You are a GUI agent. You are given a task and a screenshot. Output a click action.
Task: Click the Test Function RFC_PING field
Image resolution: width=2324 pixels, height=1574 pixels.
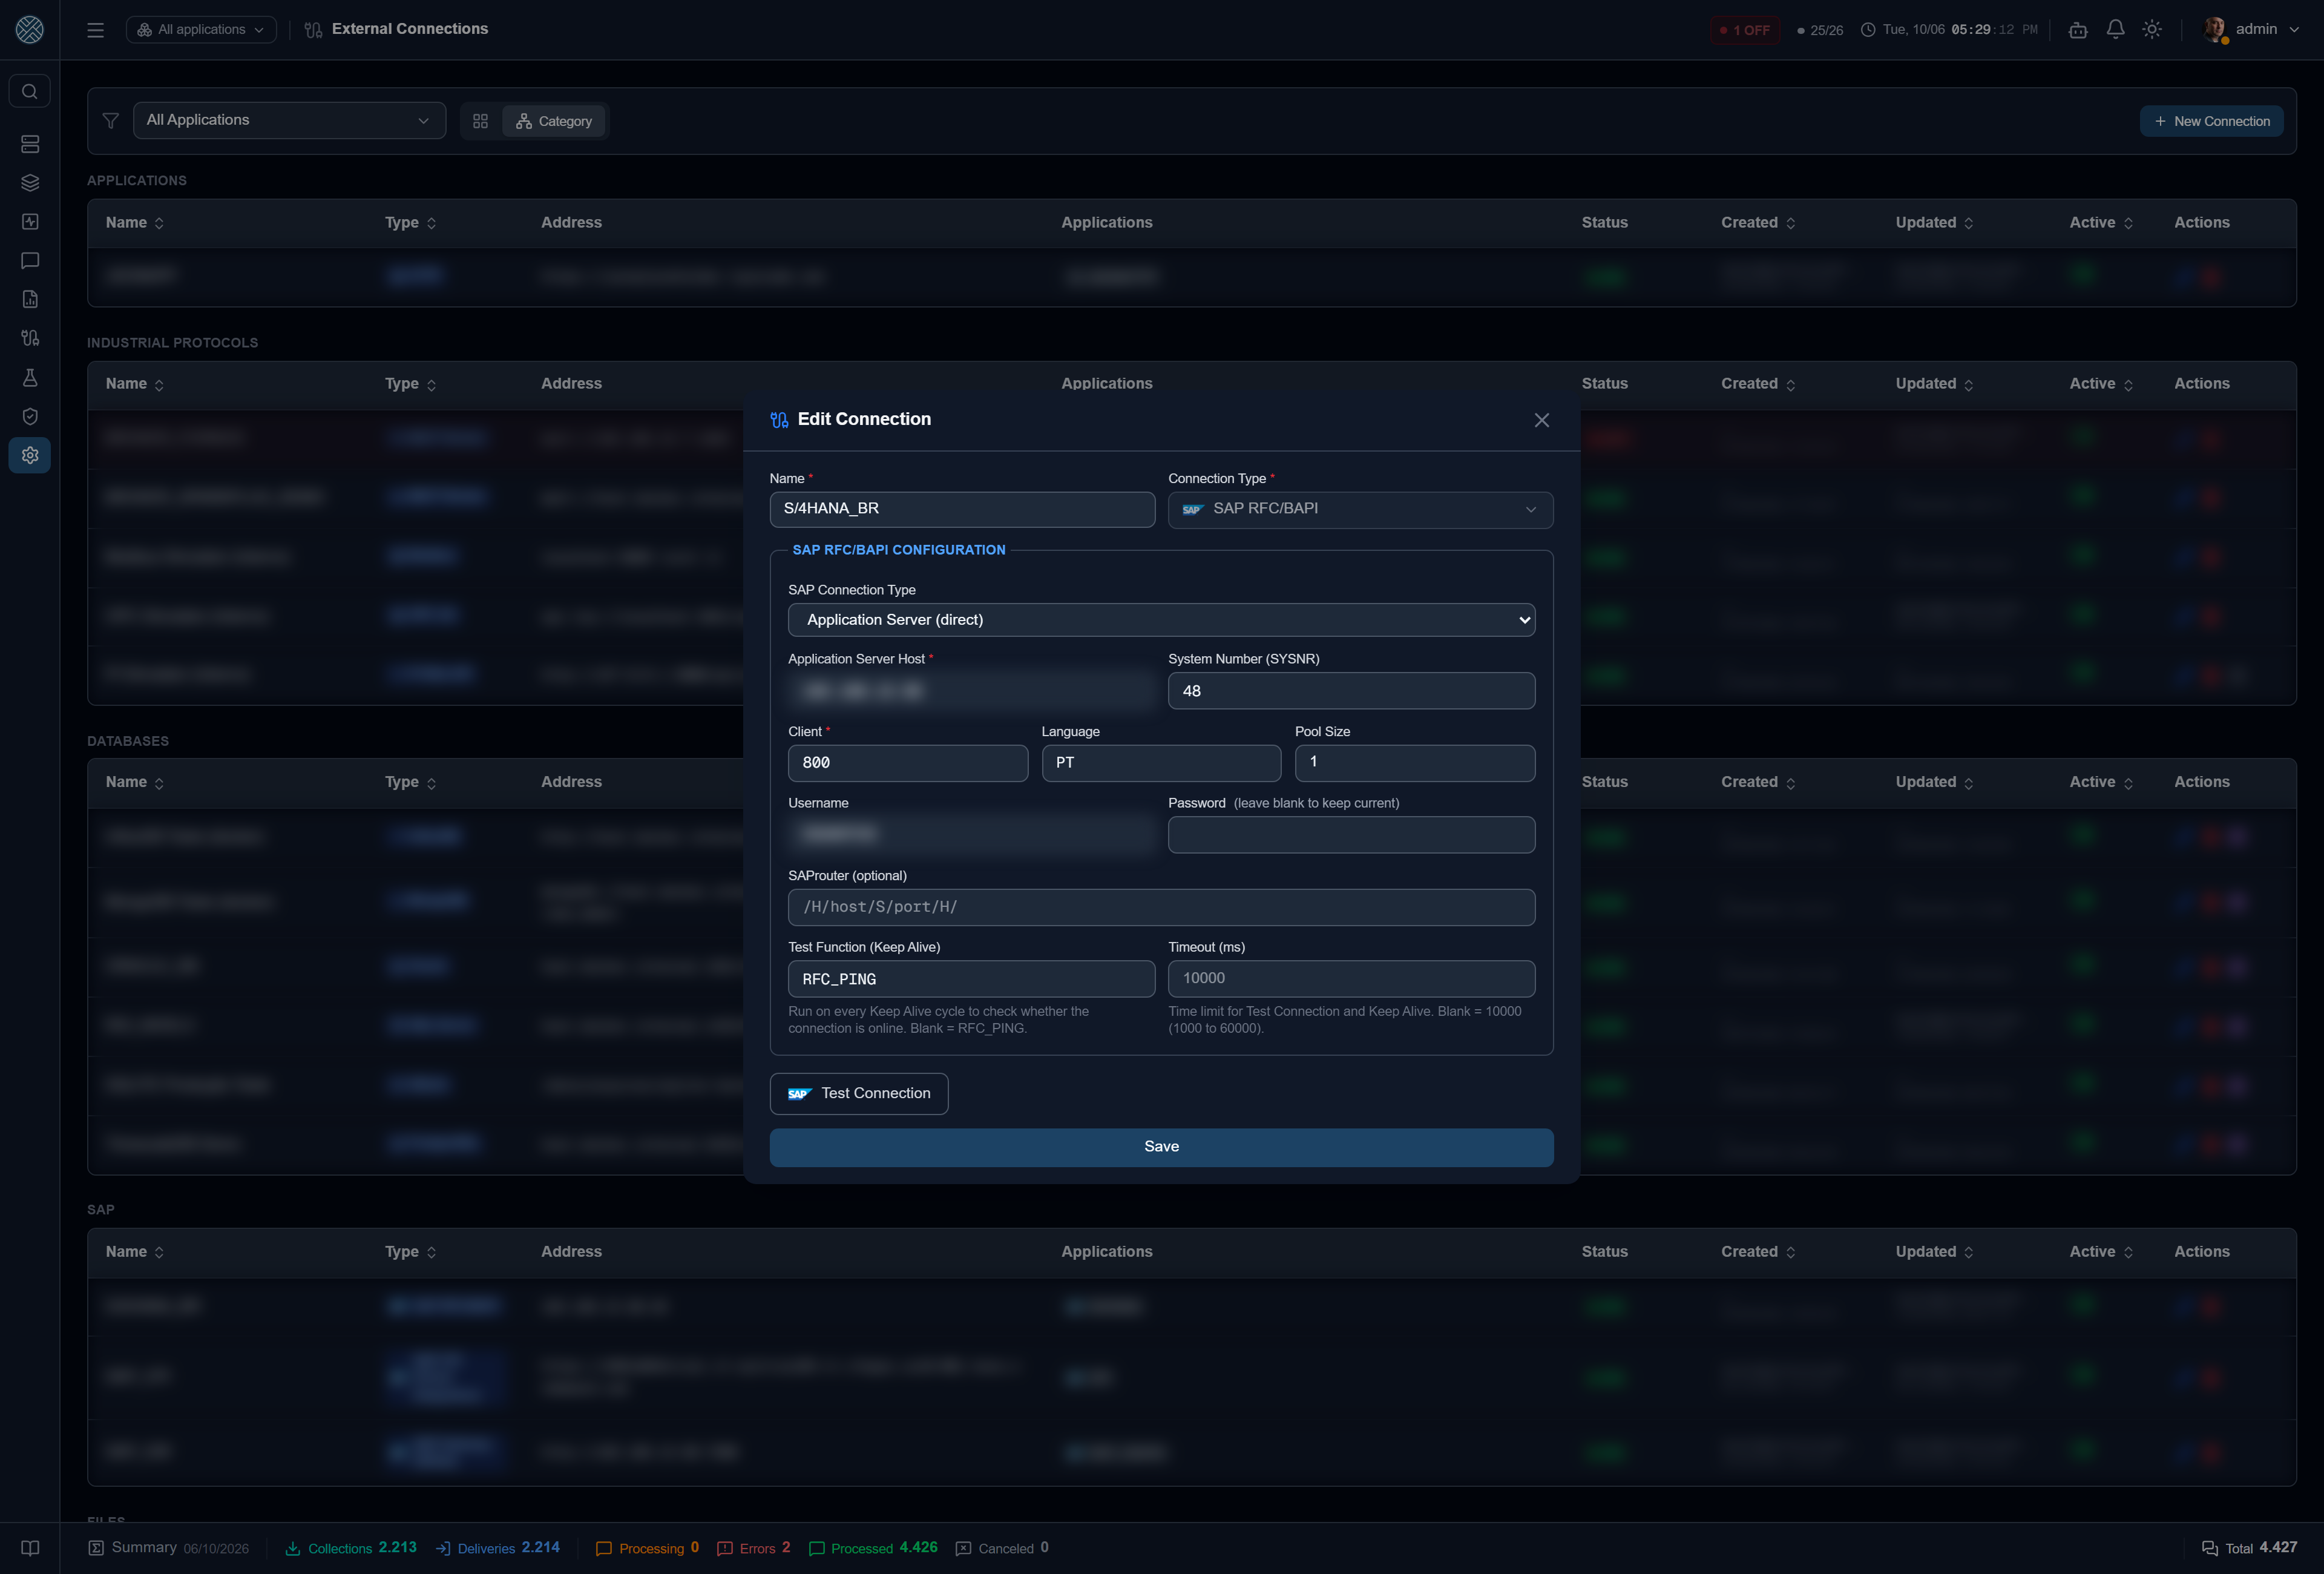(x=971, y=979)
